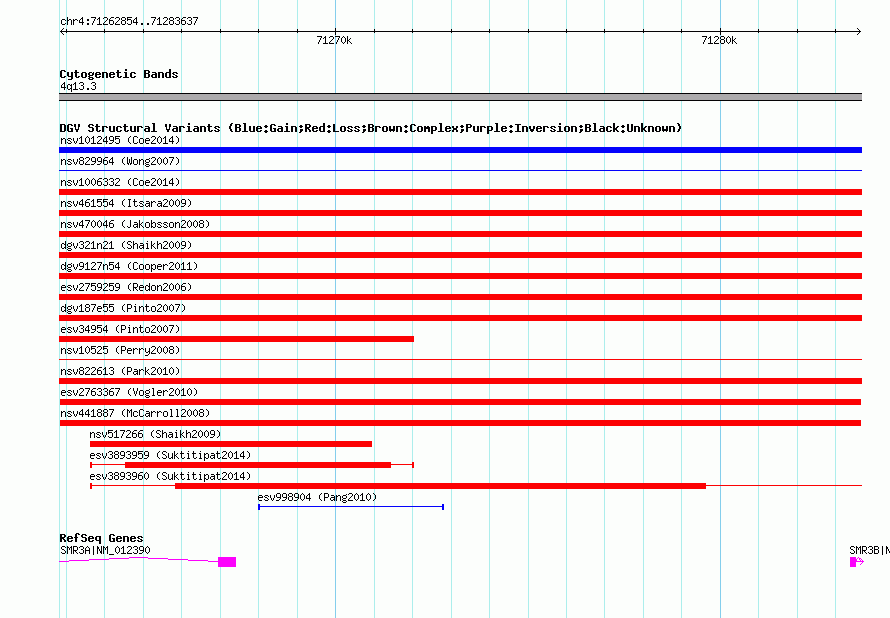890x618 pixels.
Task: Open the esv2763367 (Vogler2010) label
Action: tap(129, 392)
